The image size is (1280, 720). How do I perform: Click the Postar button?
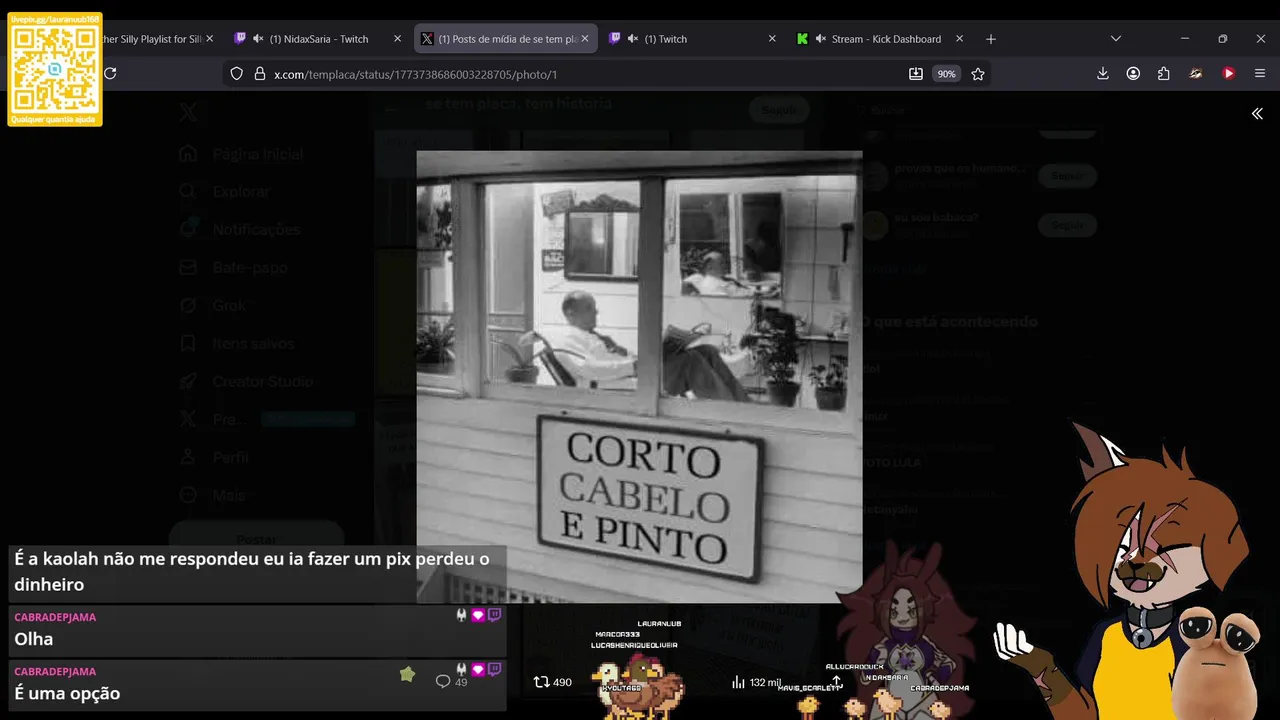pos(256,537)
